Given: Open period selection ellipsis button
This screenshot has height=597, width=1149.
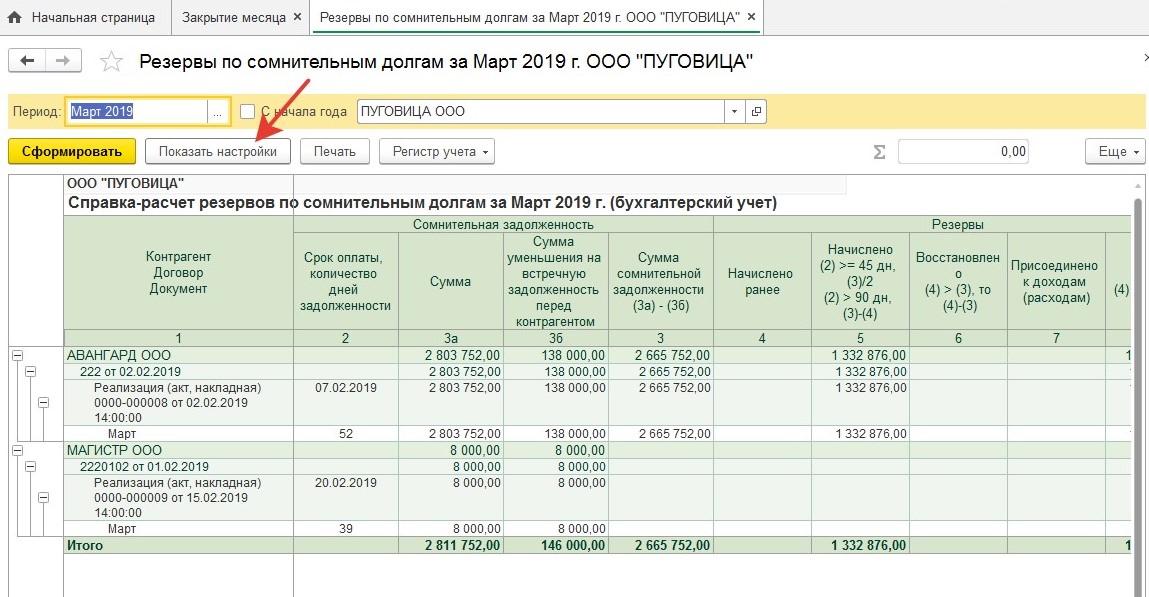Looking at the screenshot, I should tap(217, 112).
